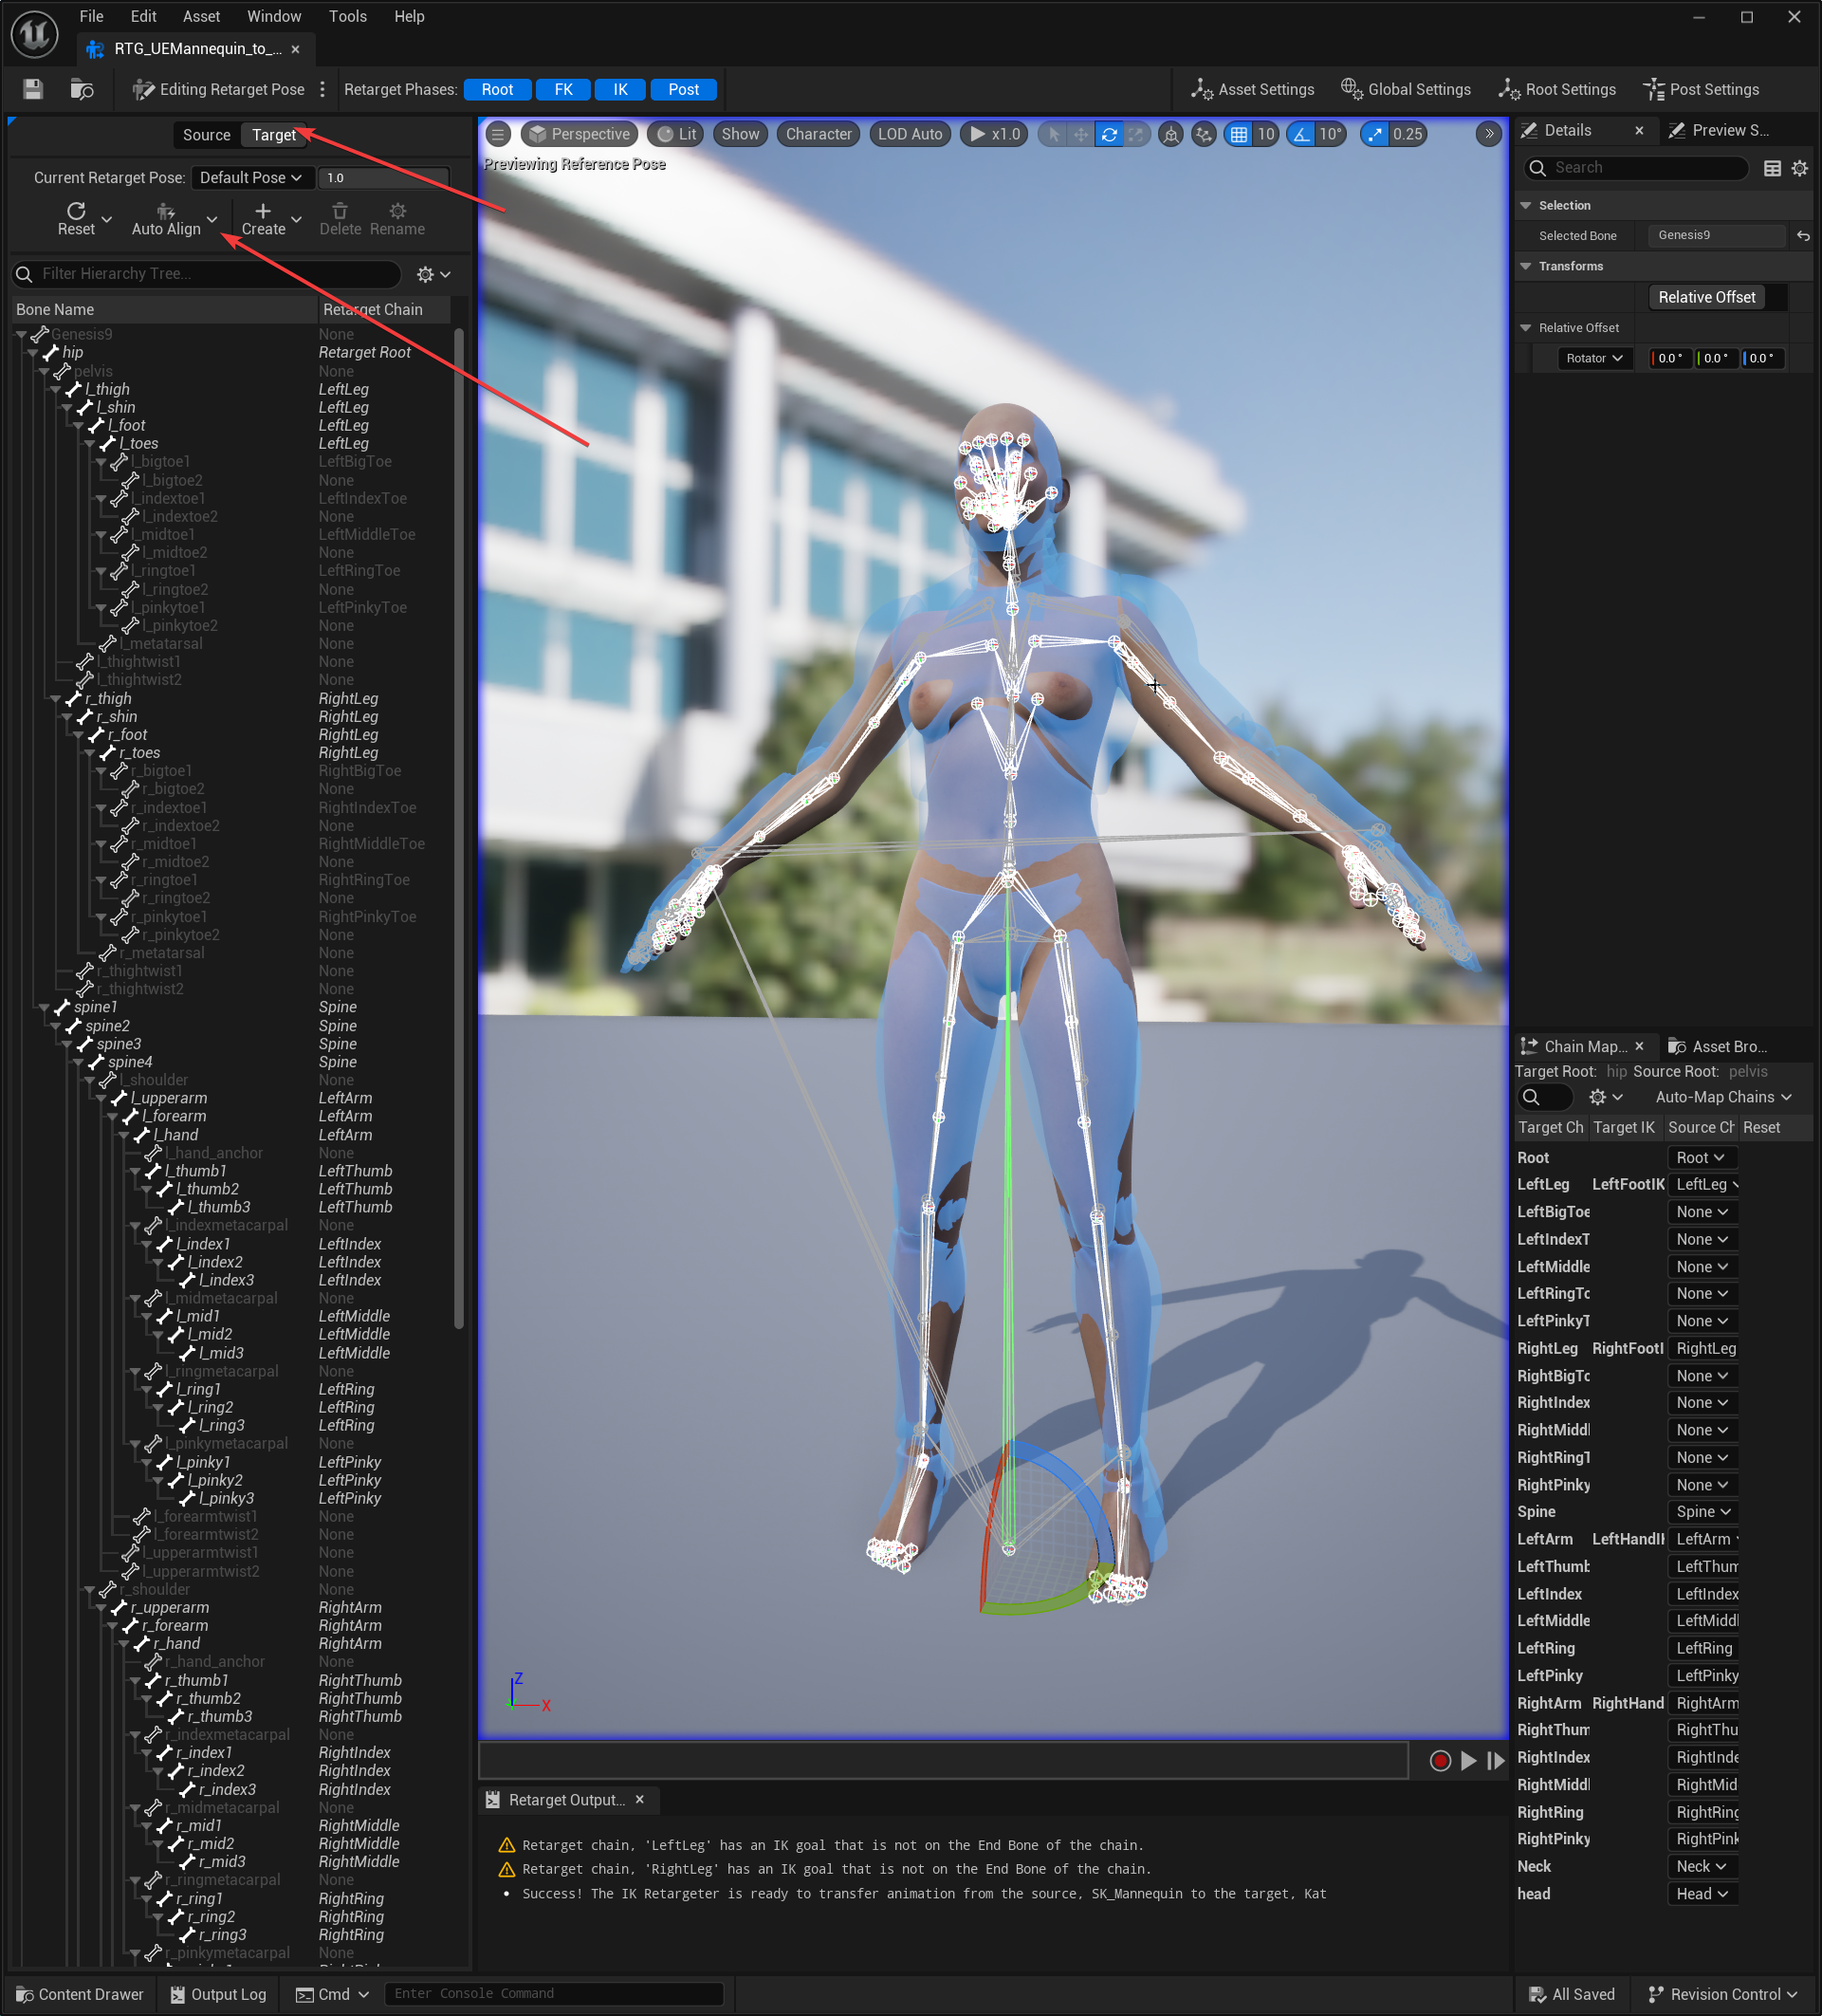
Task: Collapse the Transforms section in Details
Action: (x=1525, y=267)
